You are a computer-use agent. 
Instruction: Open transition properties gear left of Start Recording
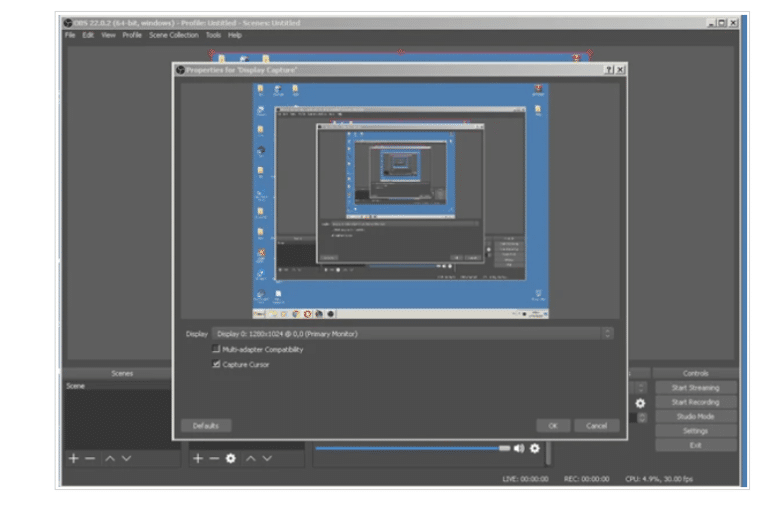click(x=640, y=403)
